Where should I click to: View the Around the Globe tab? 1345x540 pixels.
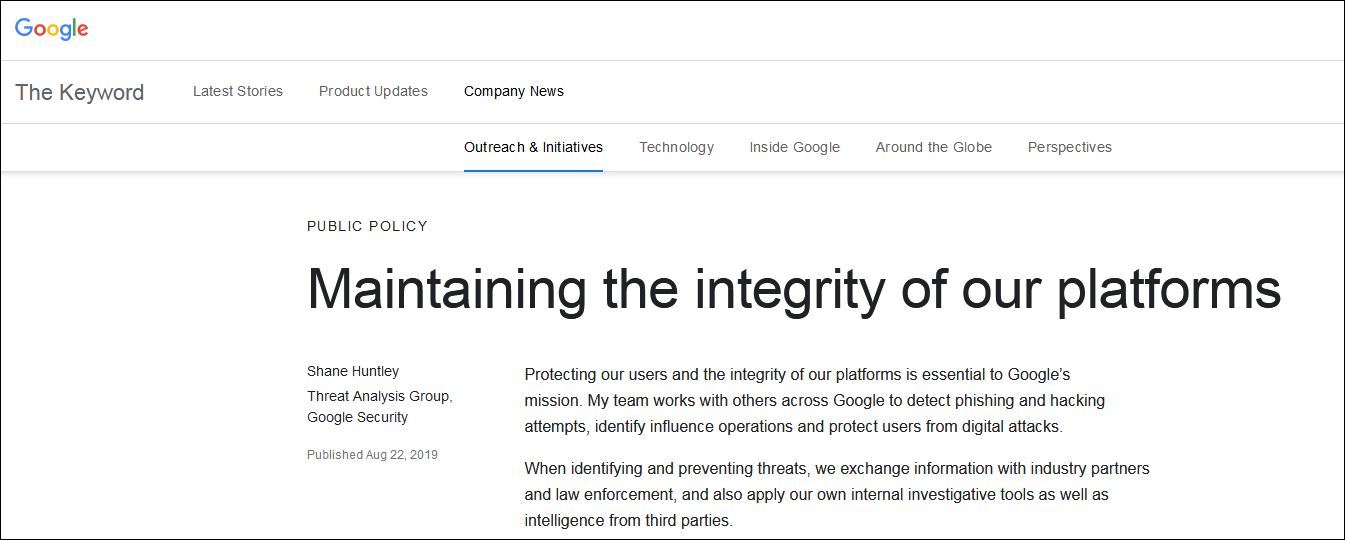pyautogui.click(x=933, y=147)
